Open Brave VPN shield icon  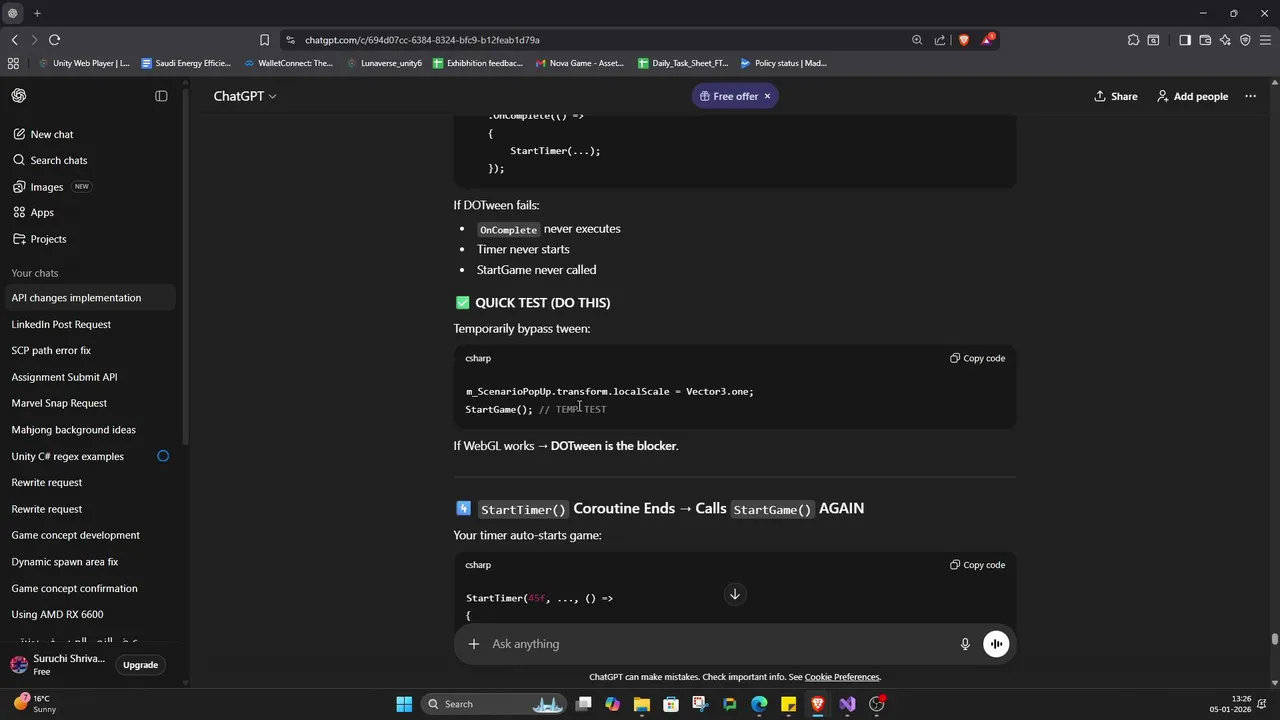(1245, 40)
